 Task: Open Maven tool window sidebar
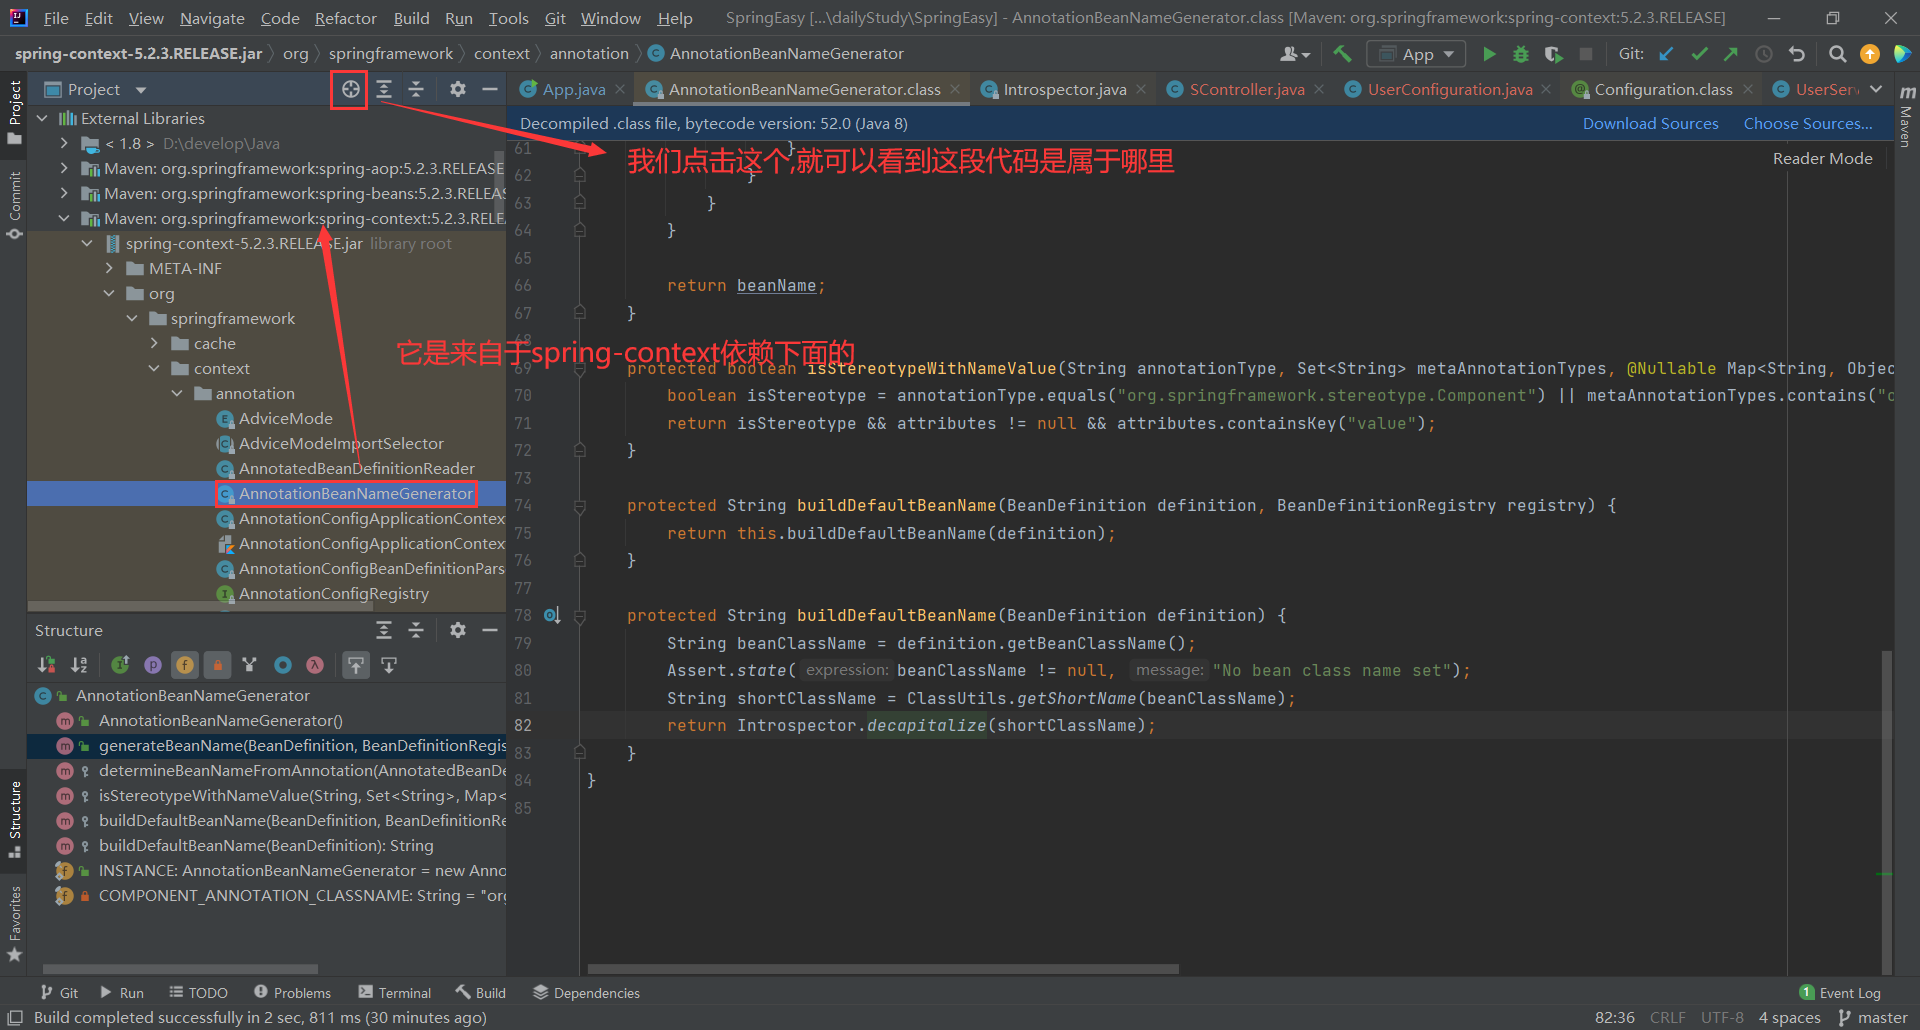1907,115
